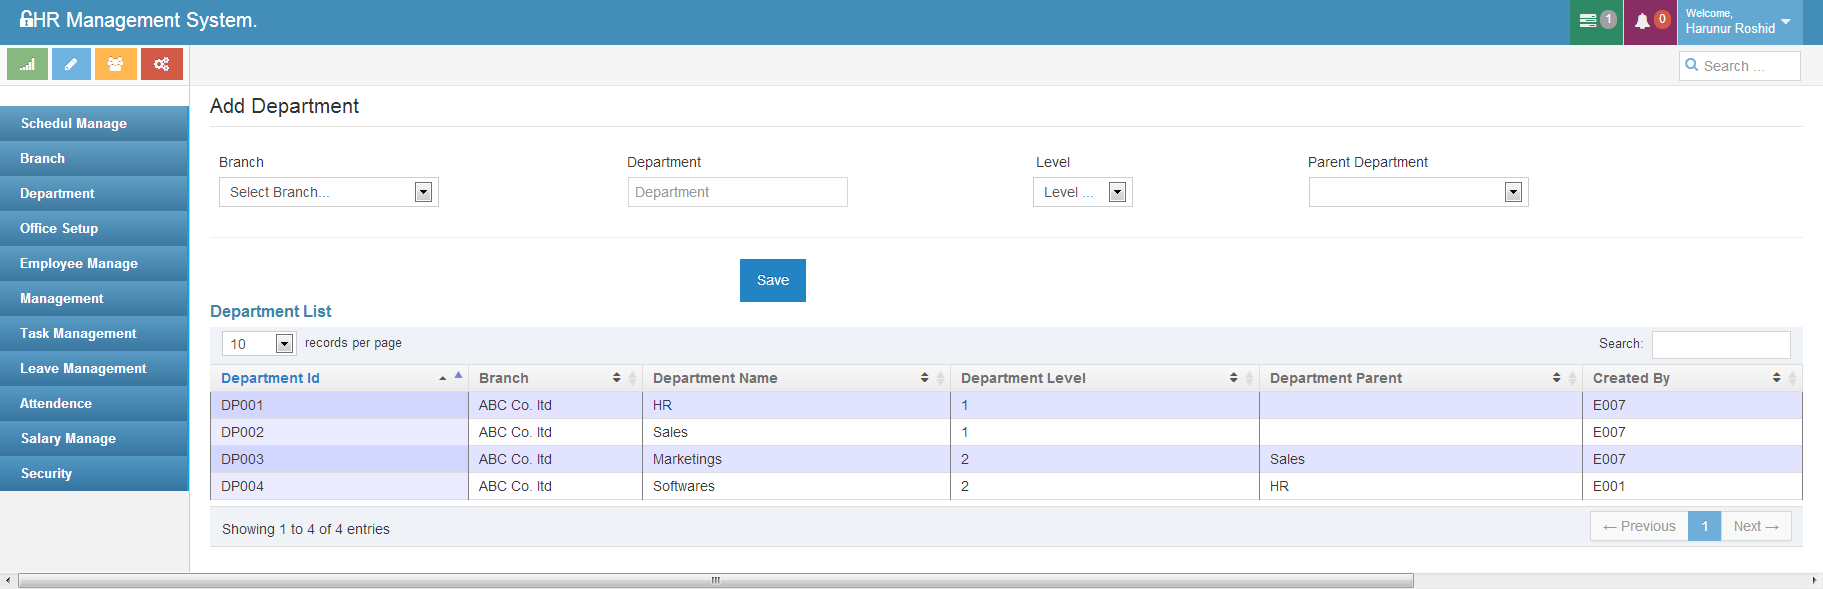Click the red gears settings shortcut icon

pos(161,64)
